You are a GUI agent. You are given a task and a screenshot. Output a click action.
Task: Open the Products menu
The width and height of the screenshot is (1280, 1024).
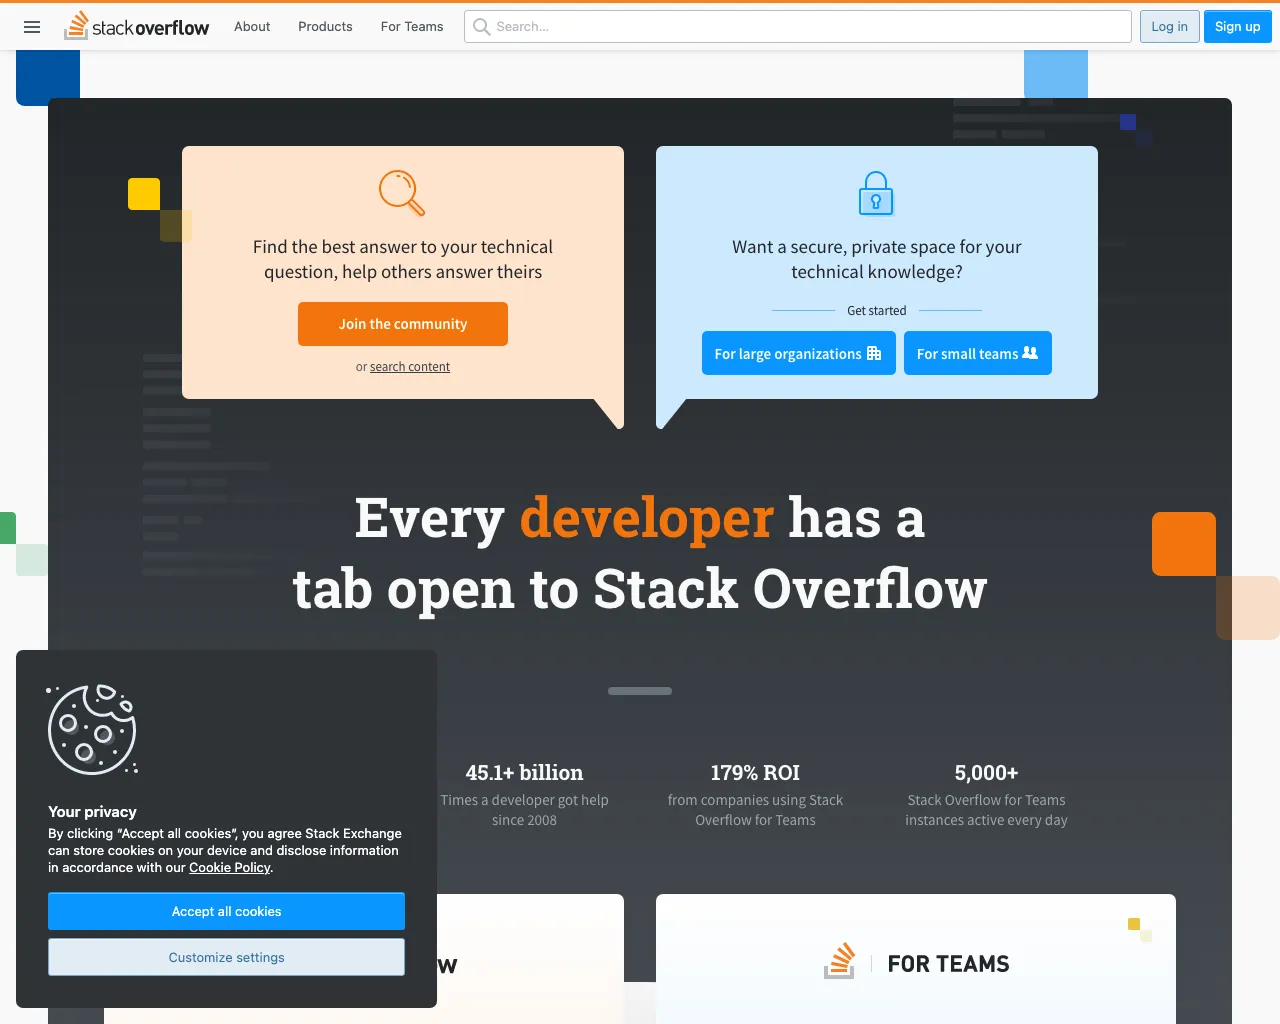click(x=324, y=27)
